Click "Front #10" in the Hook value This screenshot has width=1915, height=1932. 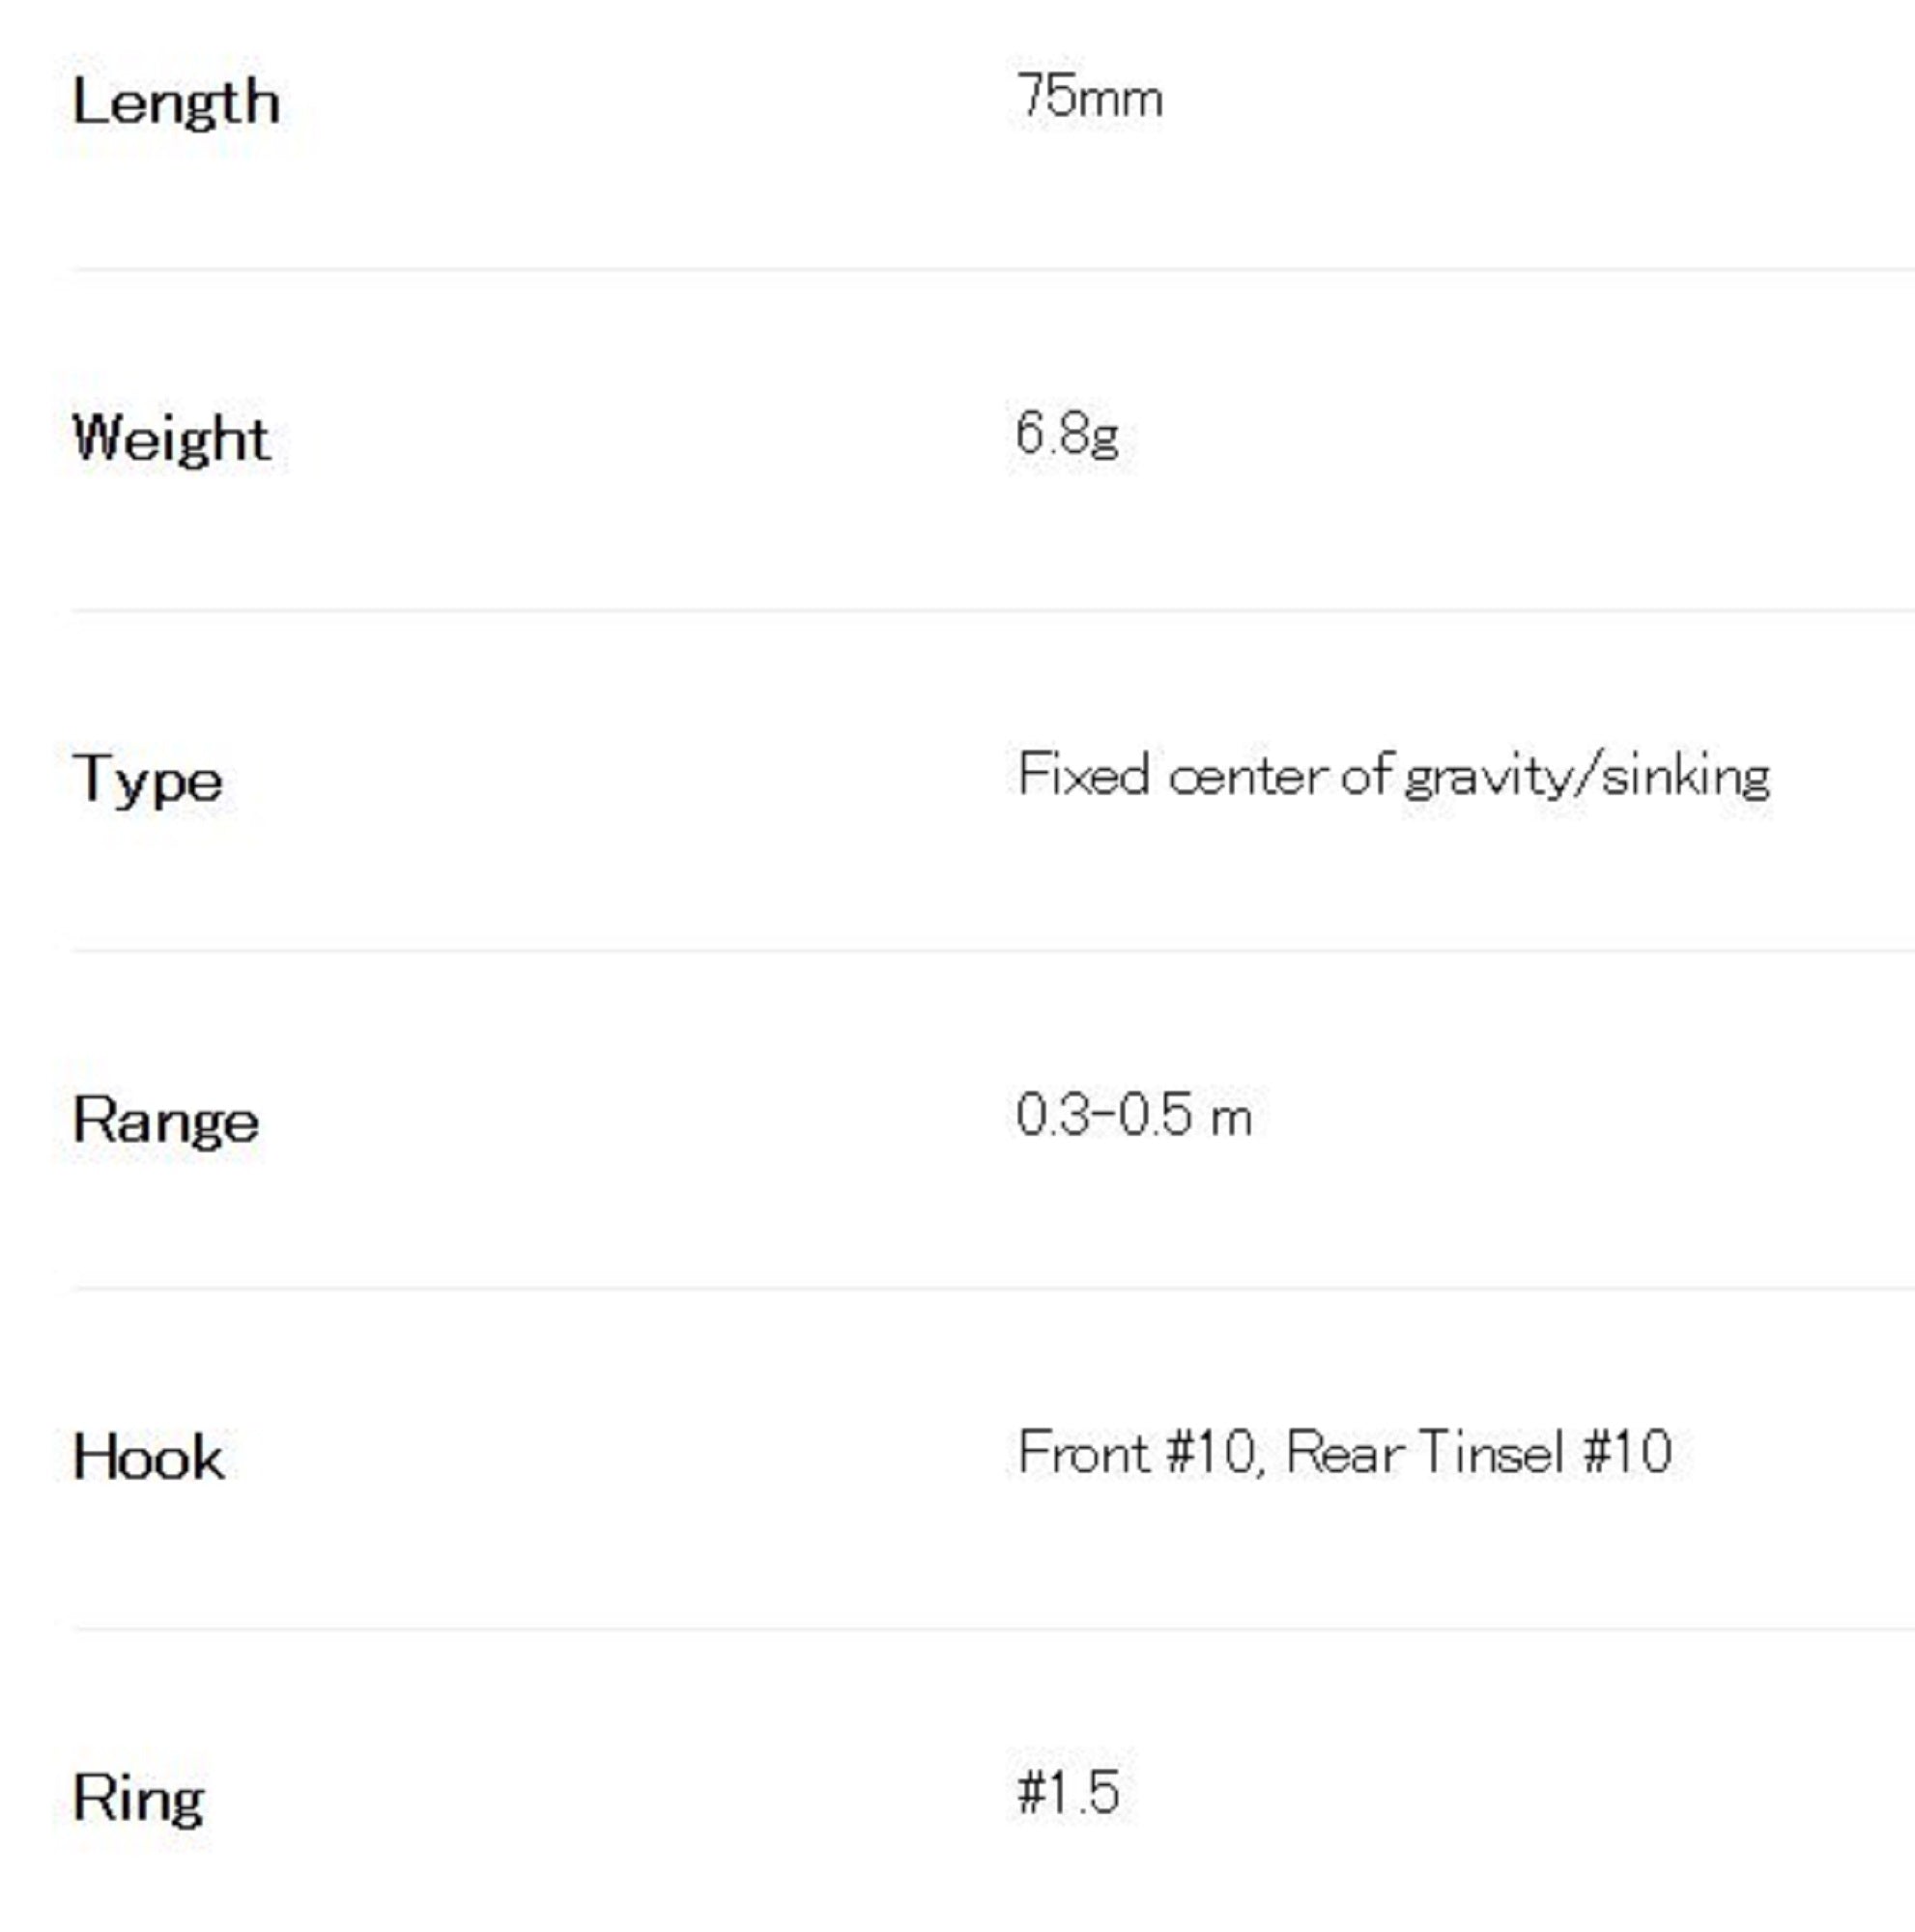(x=1136, y=1453)
